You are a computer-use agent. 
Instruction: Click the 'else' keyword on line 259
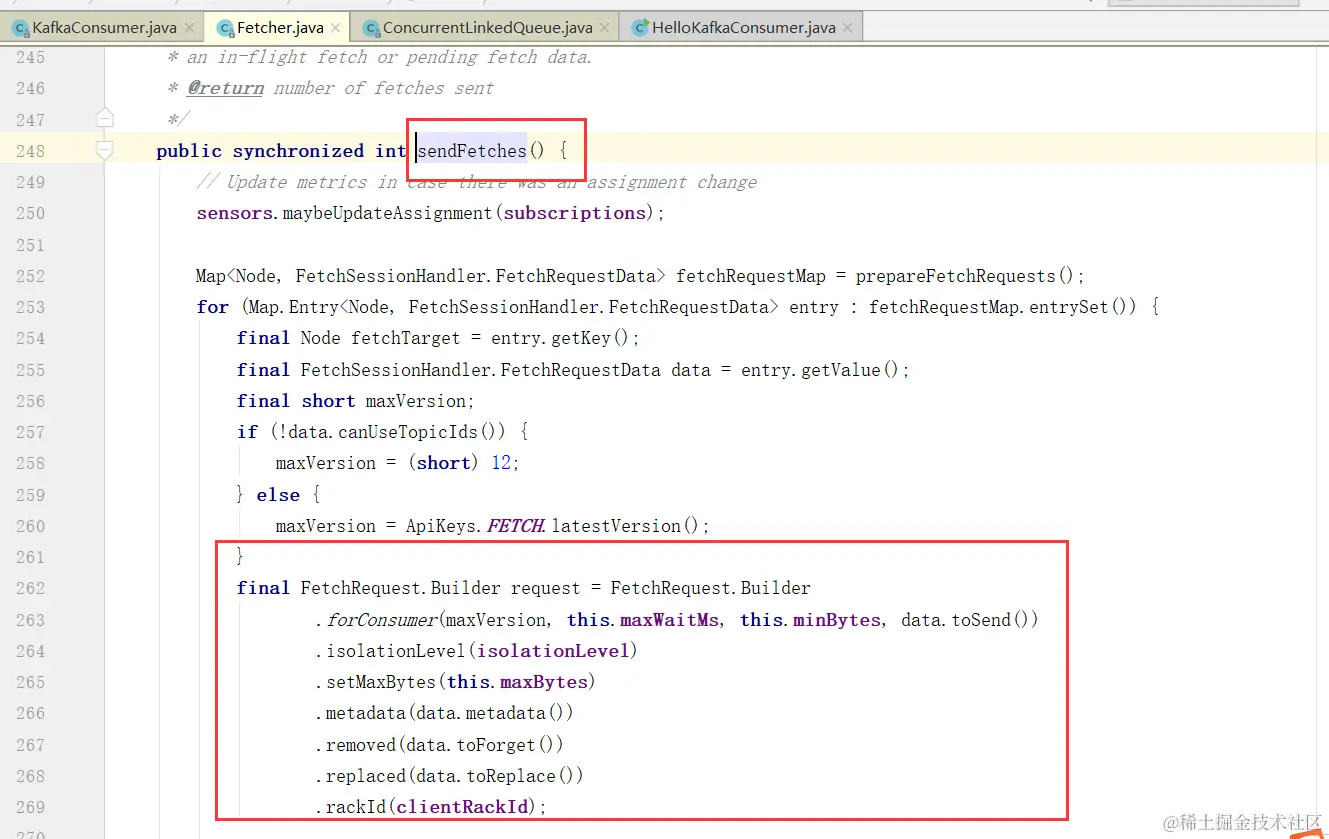pos(278,495)
